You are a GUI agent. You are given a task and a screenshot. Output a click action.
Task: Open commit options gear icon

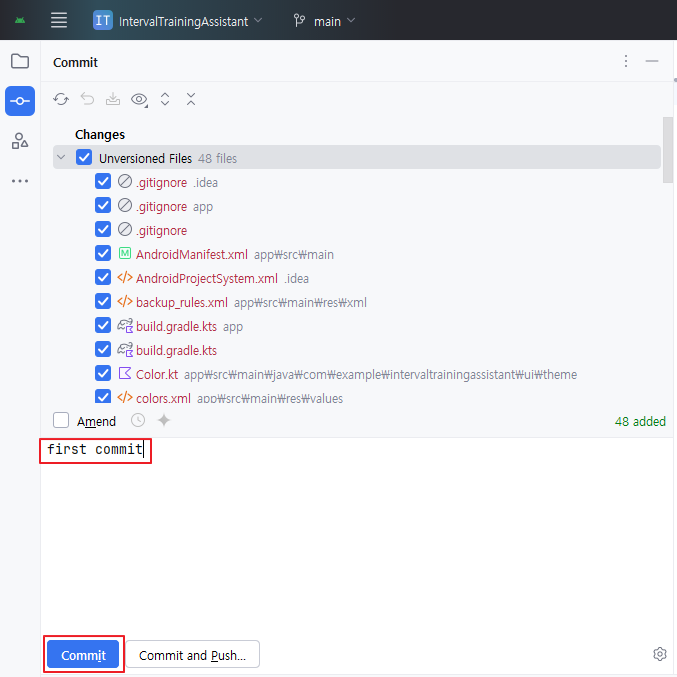coord(660,654)
